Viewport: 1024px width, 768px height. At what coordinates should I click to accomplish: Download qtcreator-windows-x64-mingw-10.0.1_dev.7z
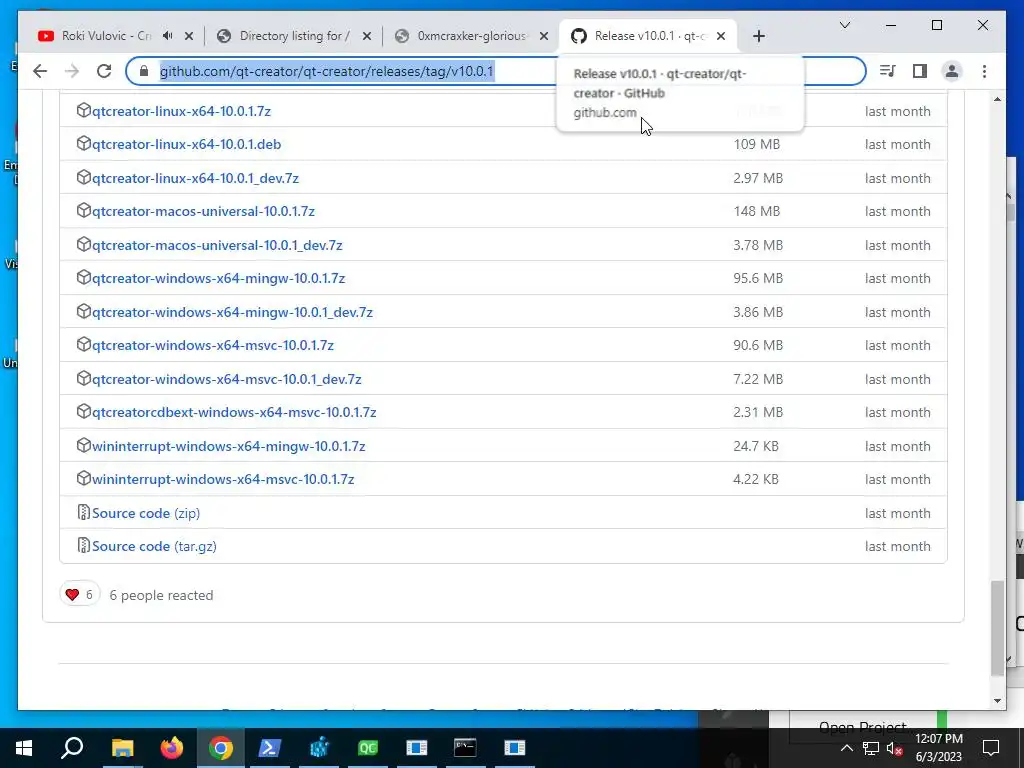(232, 313)
